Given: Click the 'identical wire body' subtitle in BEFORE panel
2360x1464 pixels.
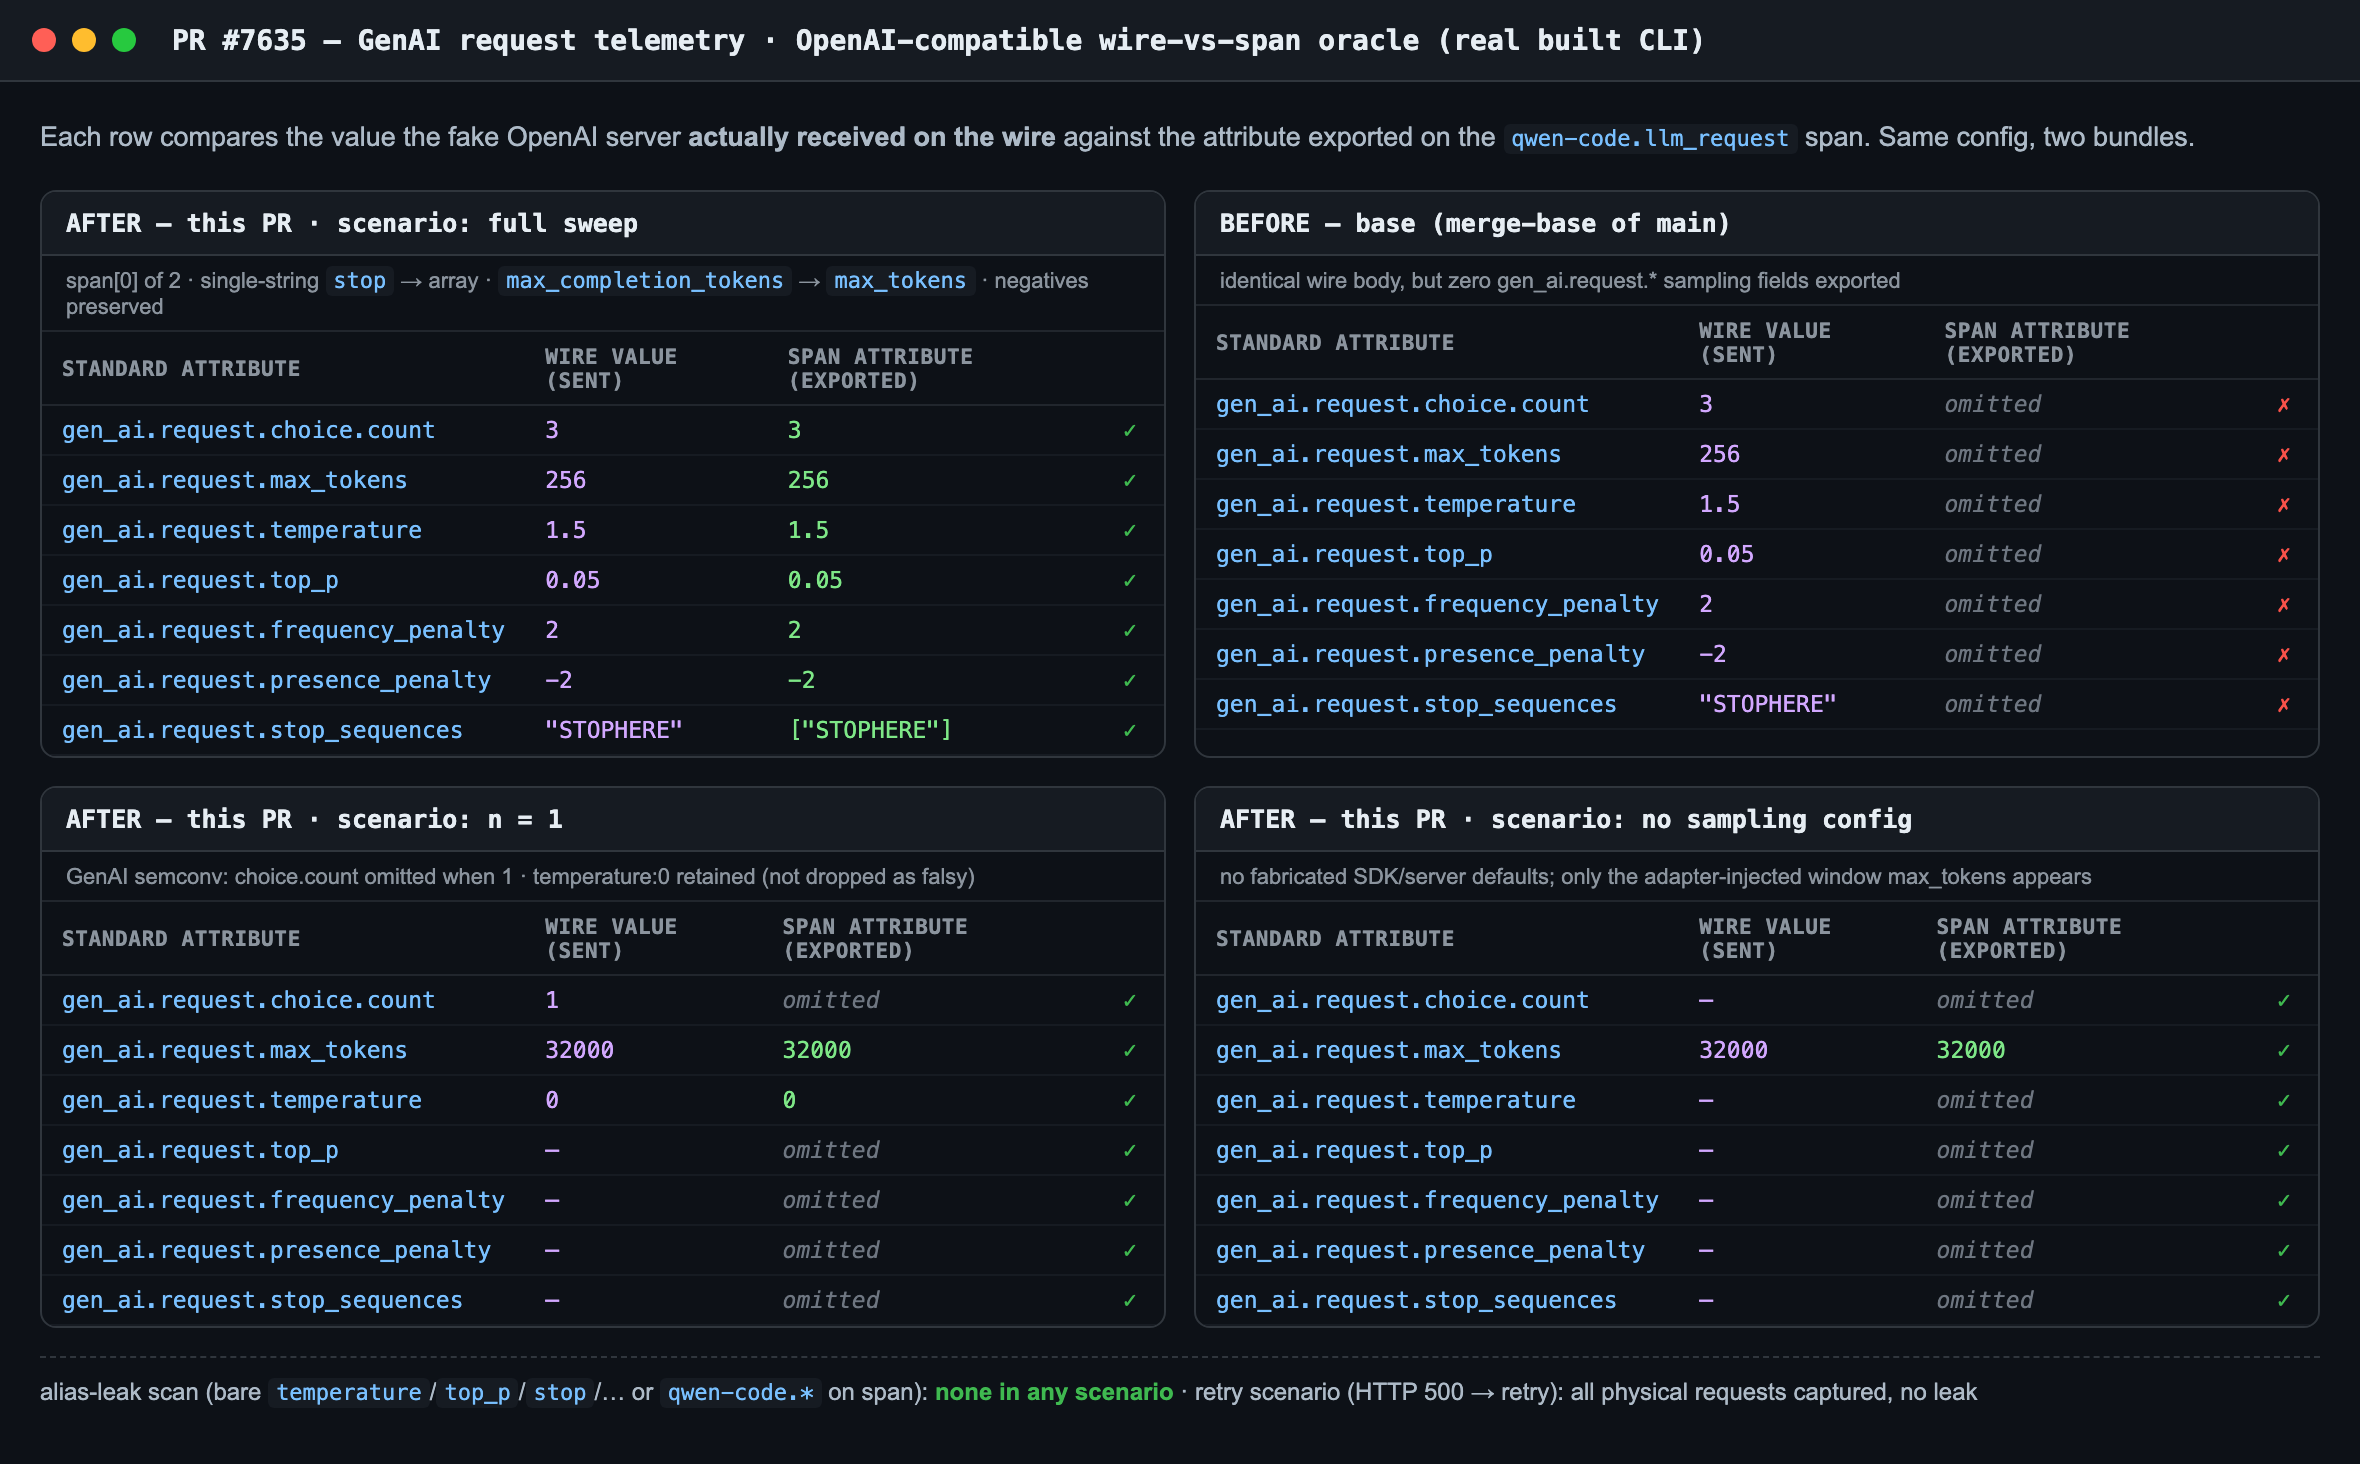Looking at the screenshot, I should tap(1559, 281).
